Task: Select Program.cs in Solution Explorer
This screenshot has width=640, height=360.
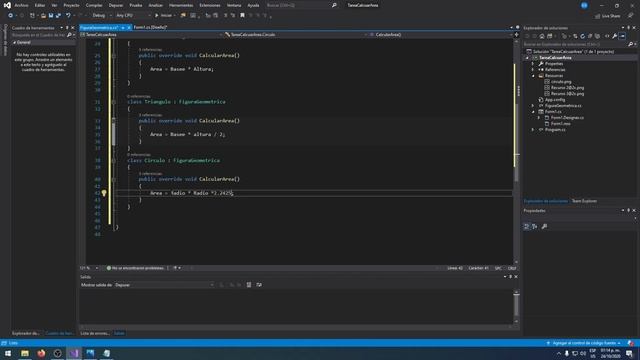Action: [555, 130]
